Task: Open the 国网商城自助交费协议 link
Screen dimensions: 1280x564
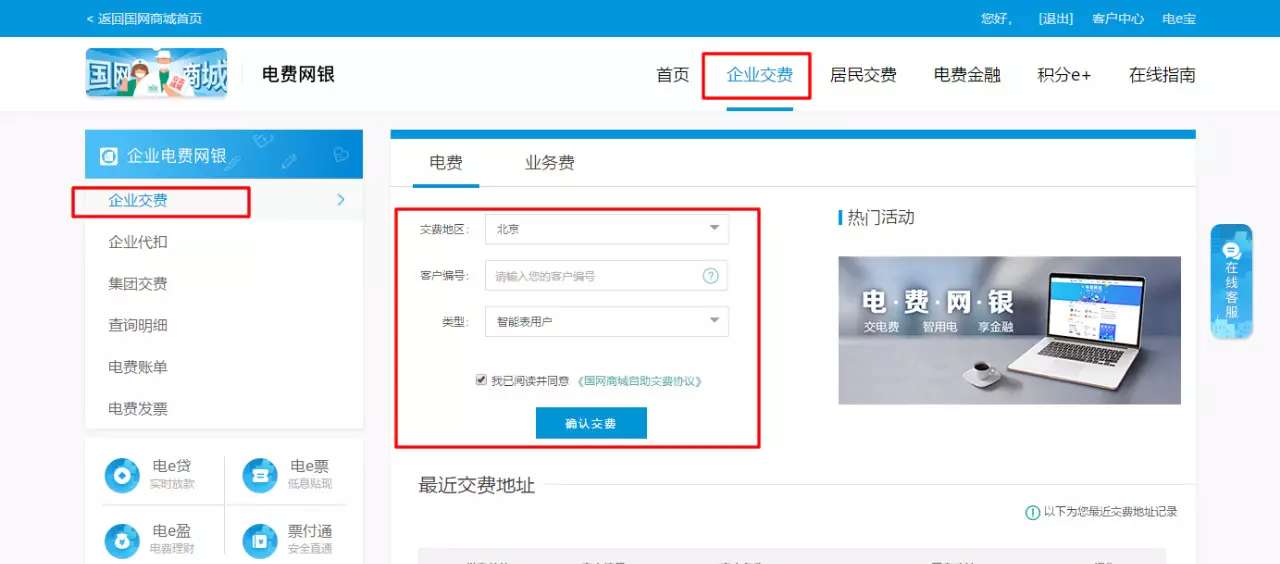Action: pos(639,381)
